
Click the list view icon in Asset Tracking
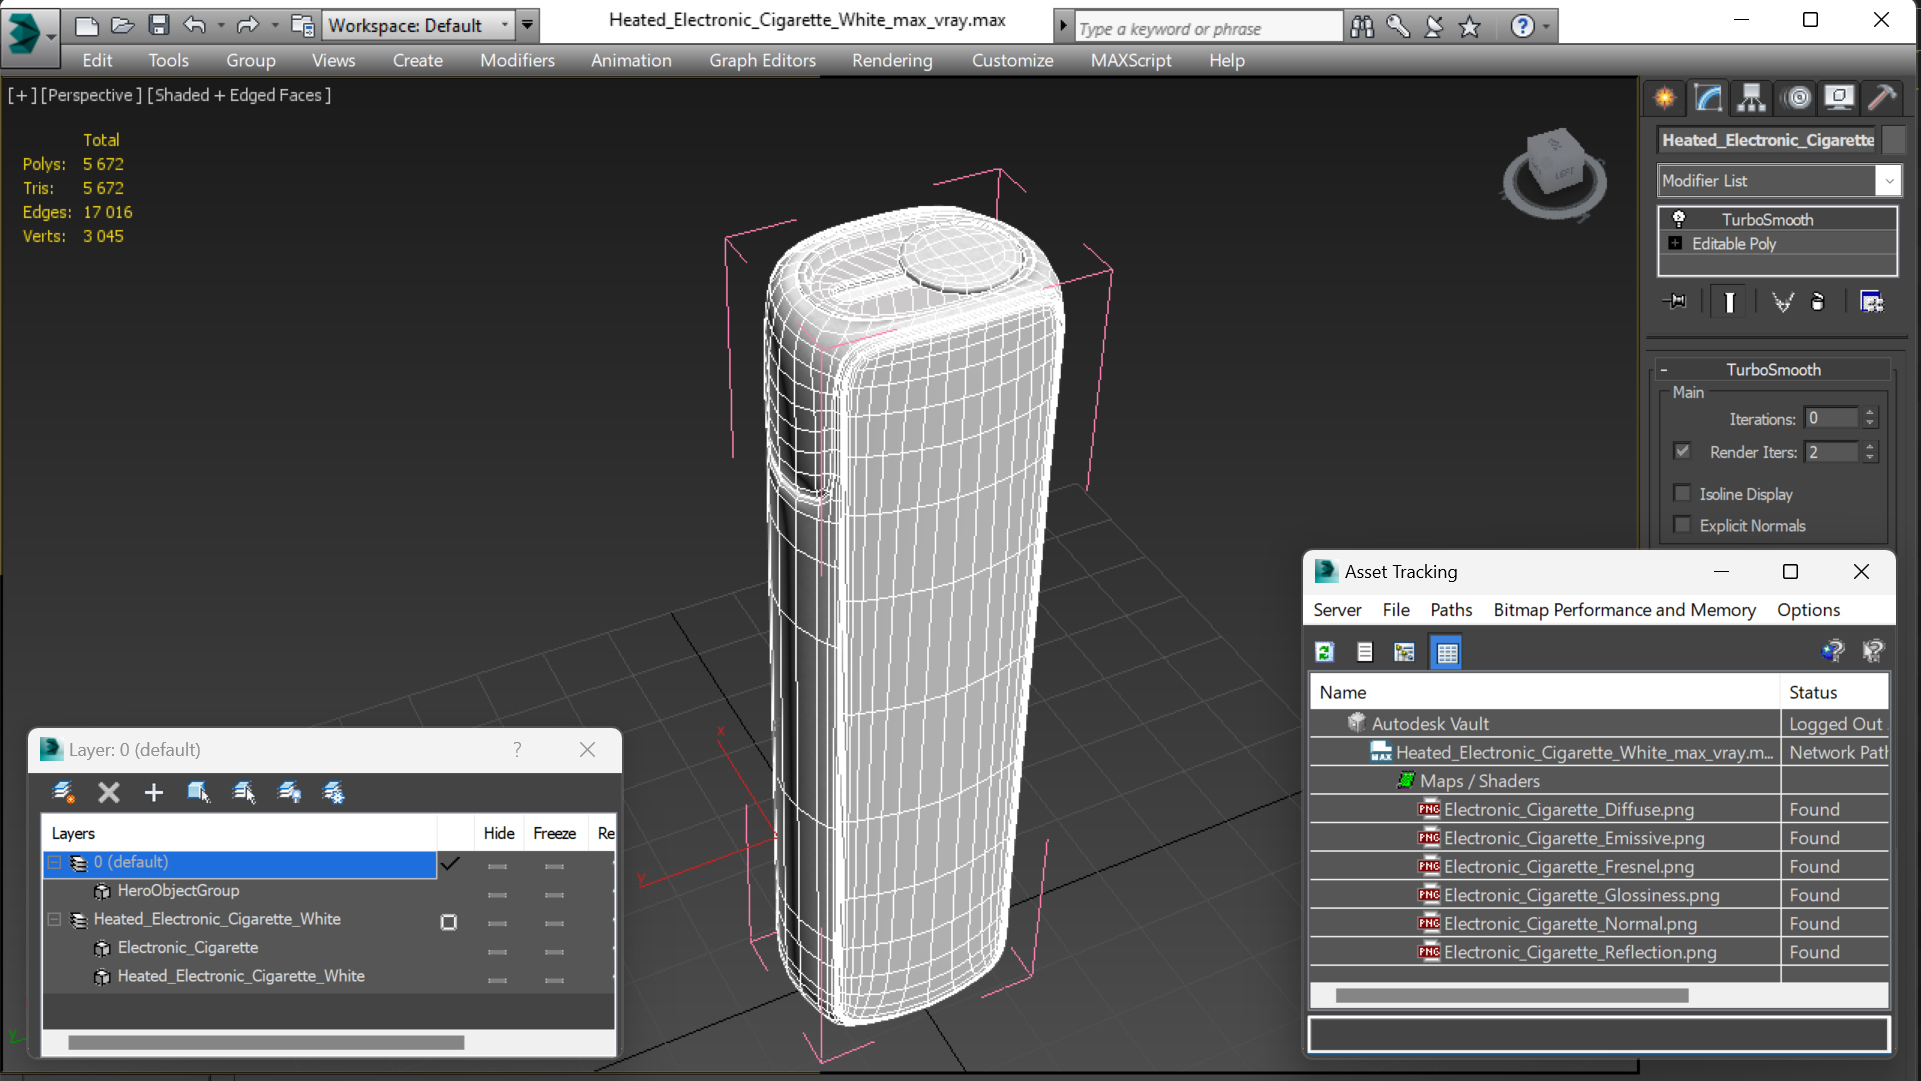[1365, 653]
